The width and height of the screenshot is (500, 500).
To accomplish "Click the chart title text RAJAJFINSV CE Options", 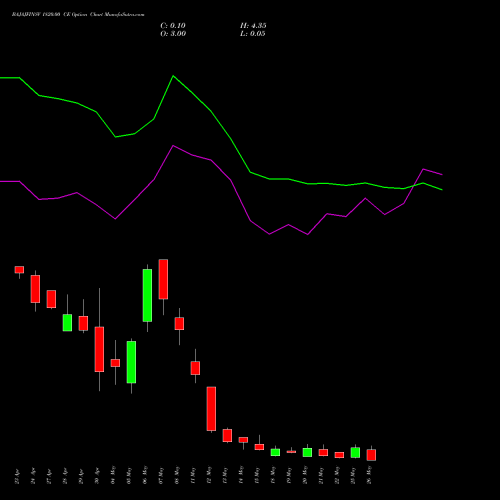I will pos(78,15).
